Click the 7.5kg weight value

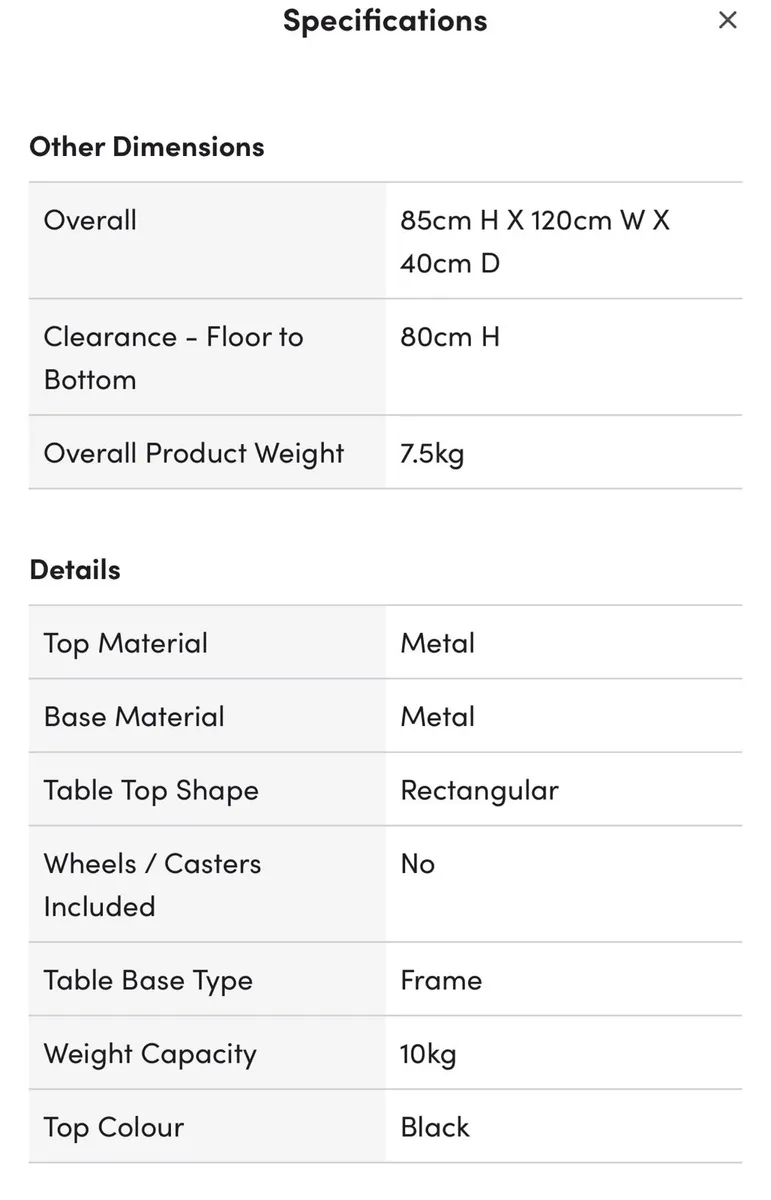[x=432, y=454]
